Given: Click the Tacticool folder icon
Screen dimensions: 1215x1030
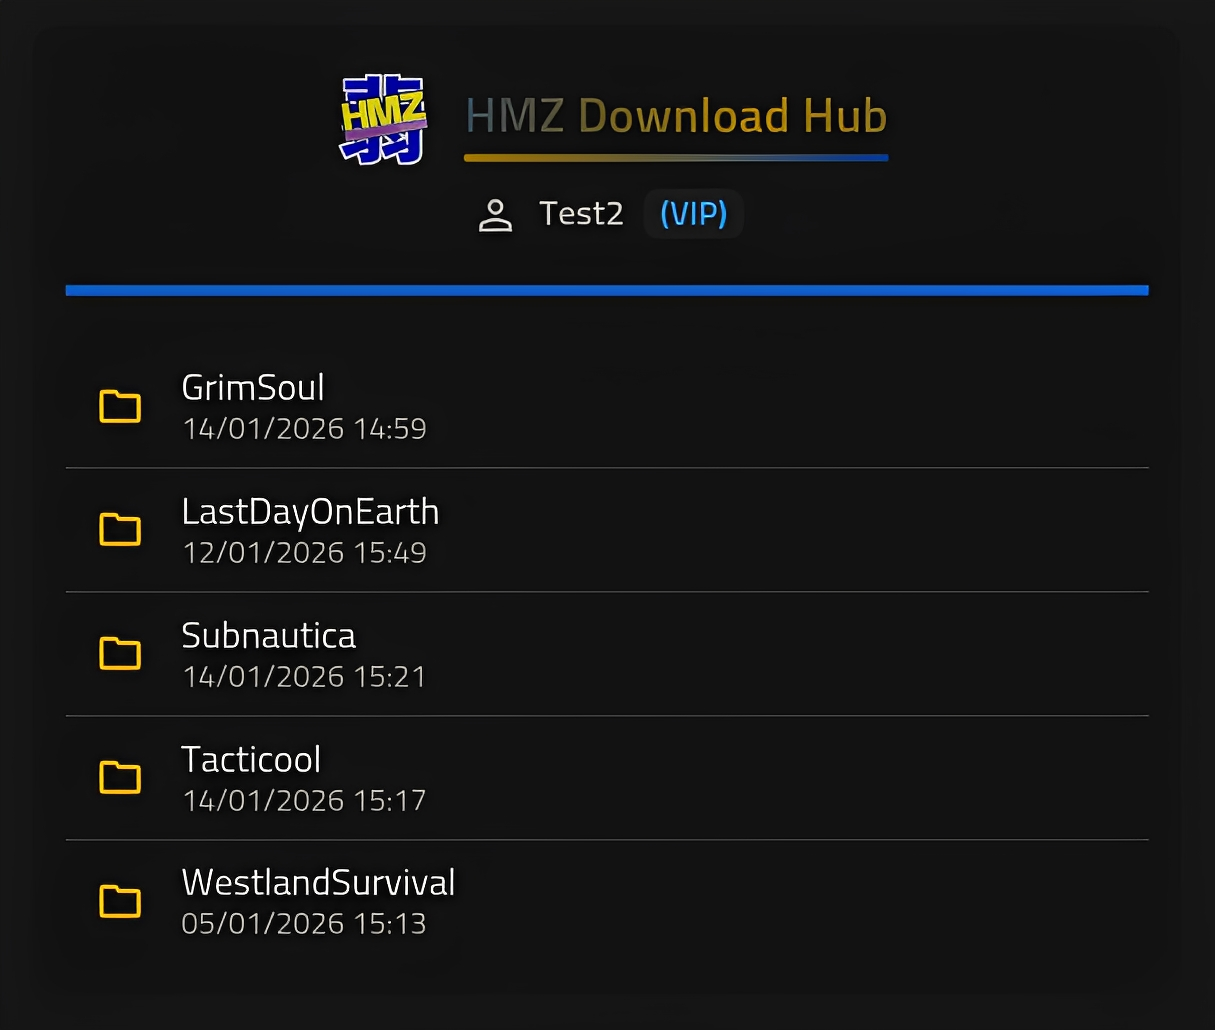Looking at the screenshot, I should [x=120, y=778].
